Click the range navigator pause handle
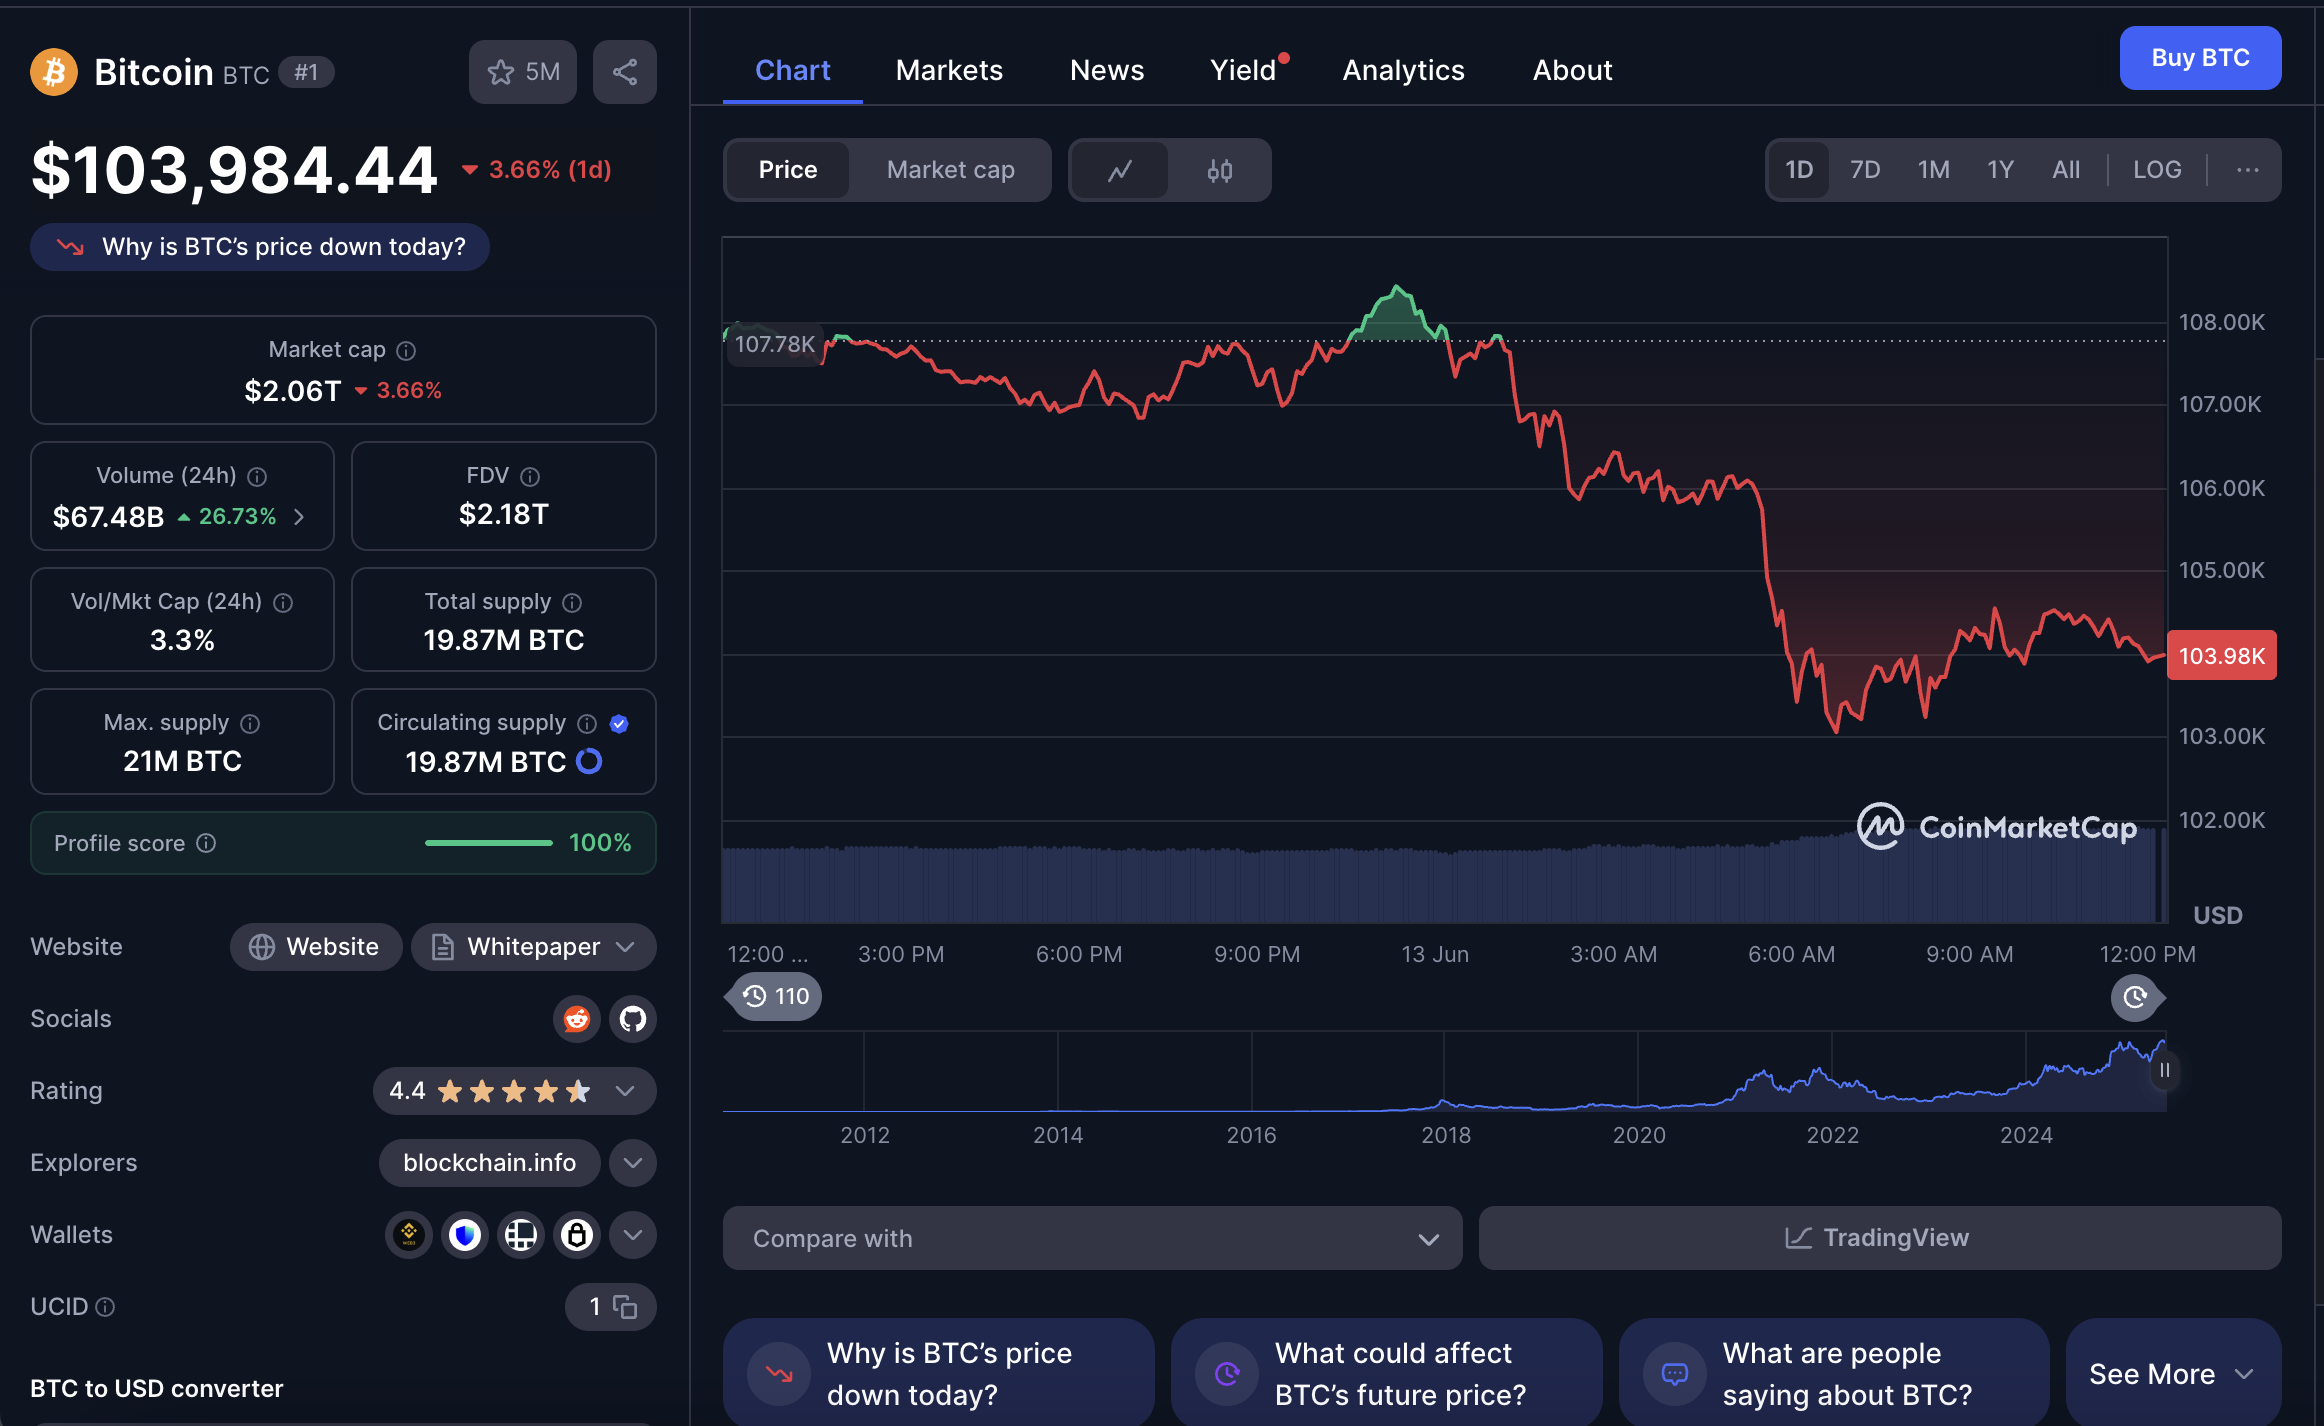Screen dimensions: 2324x1426 [x=2164, y=1071]
